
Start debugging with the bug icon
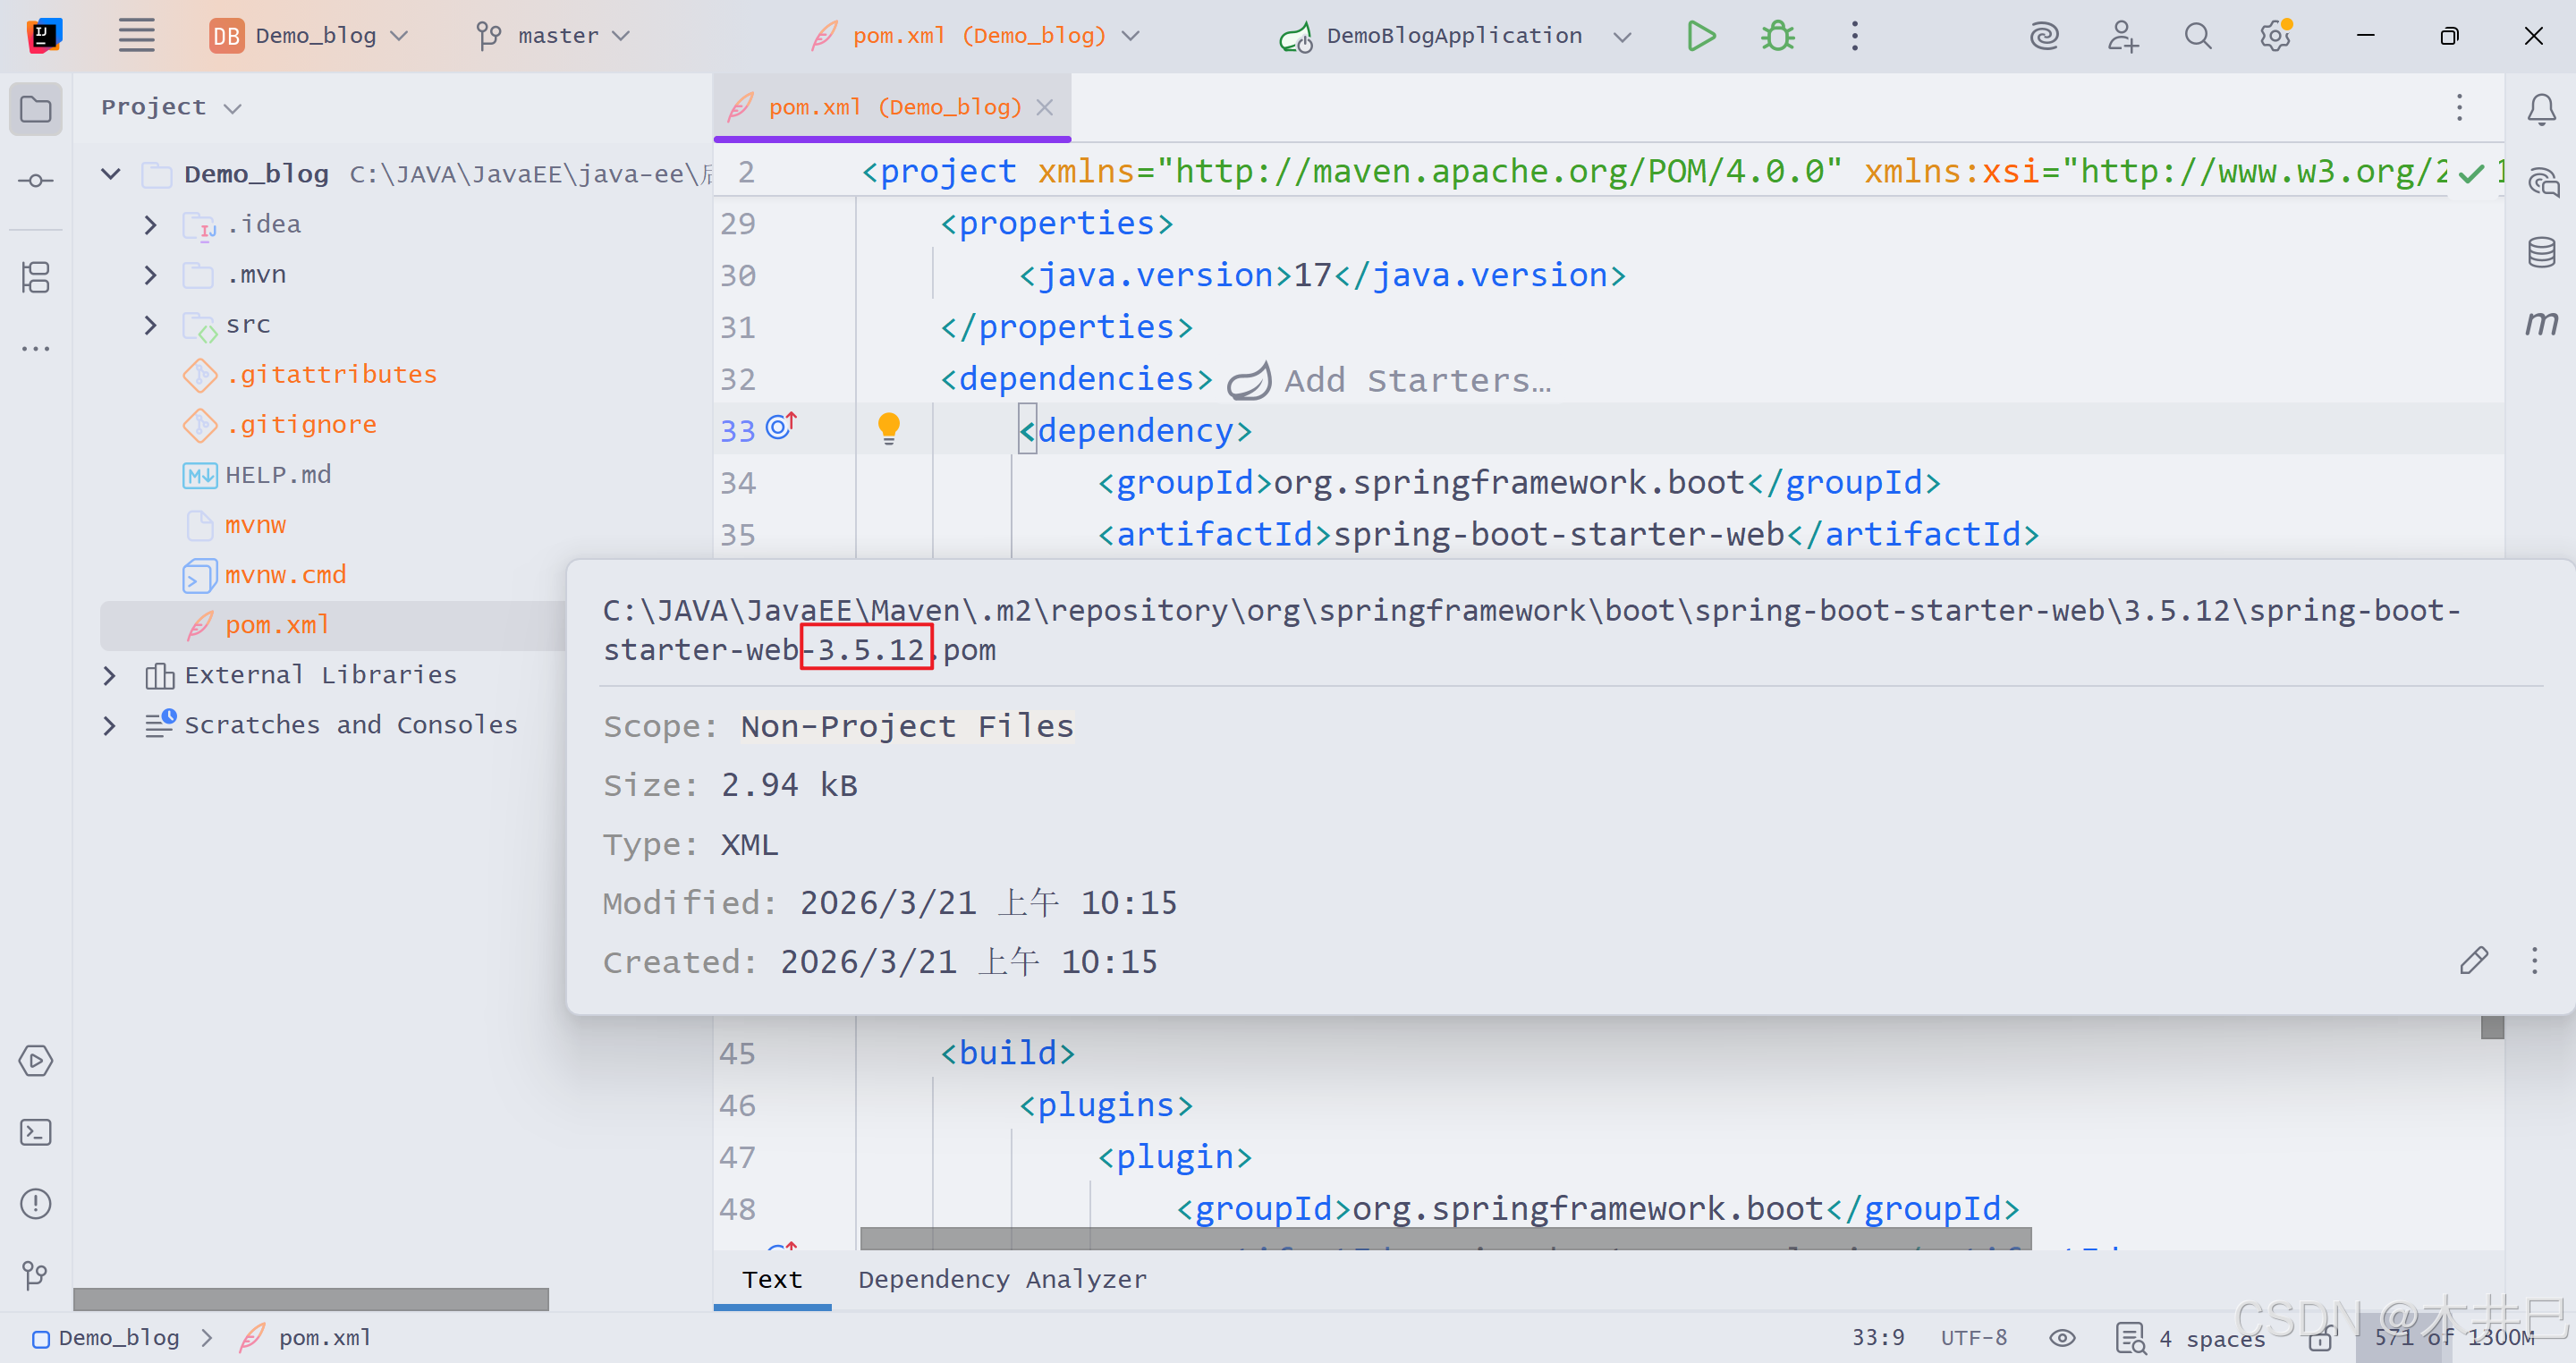coord(1777,36)
